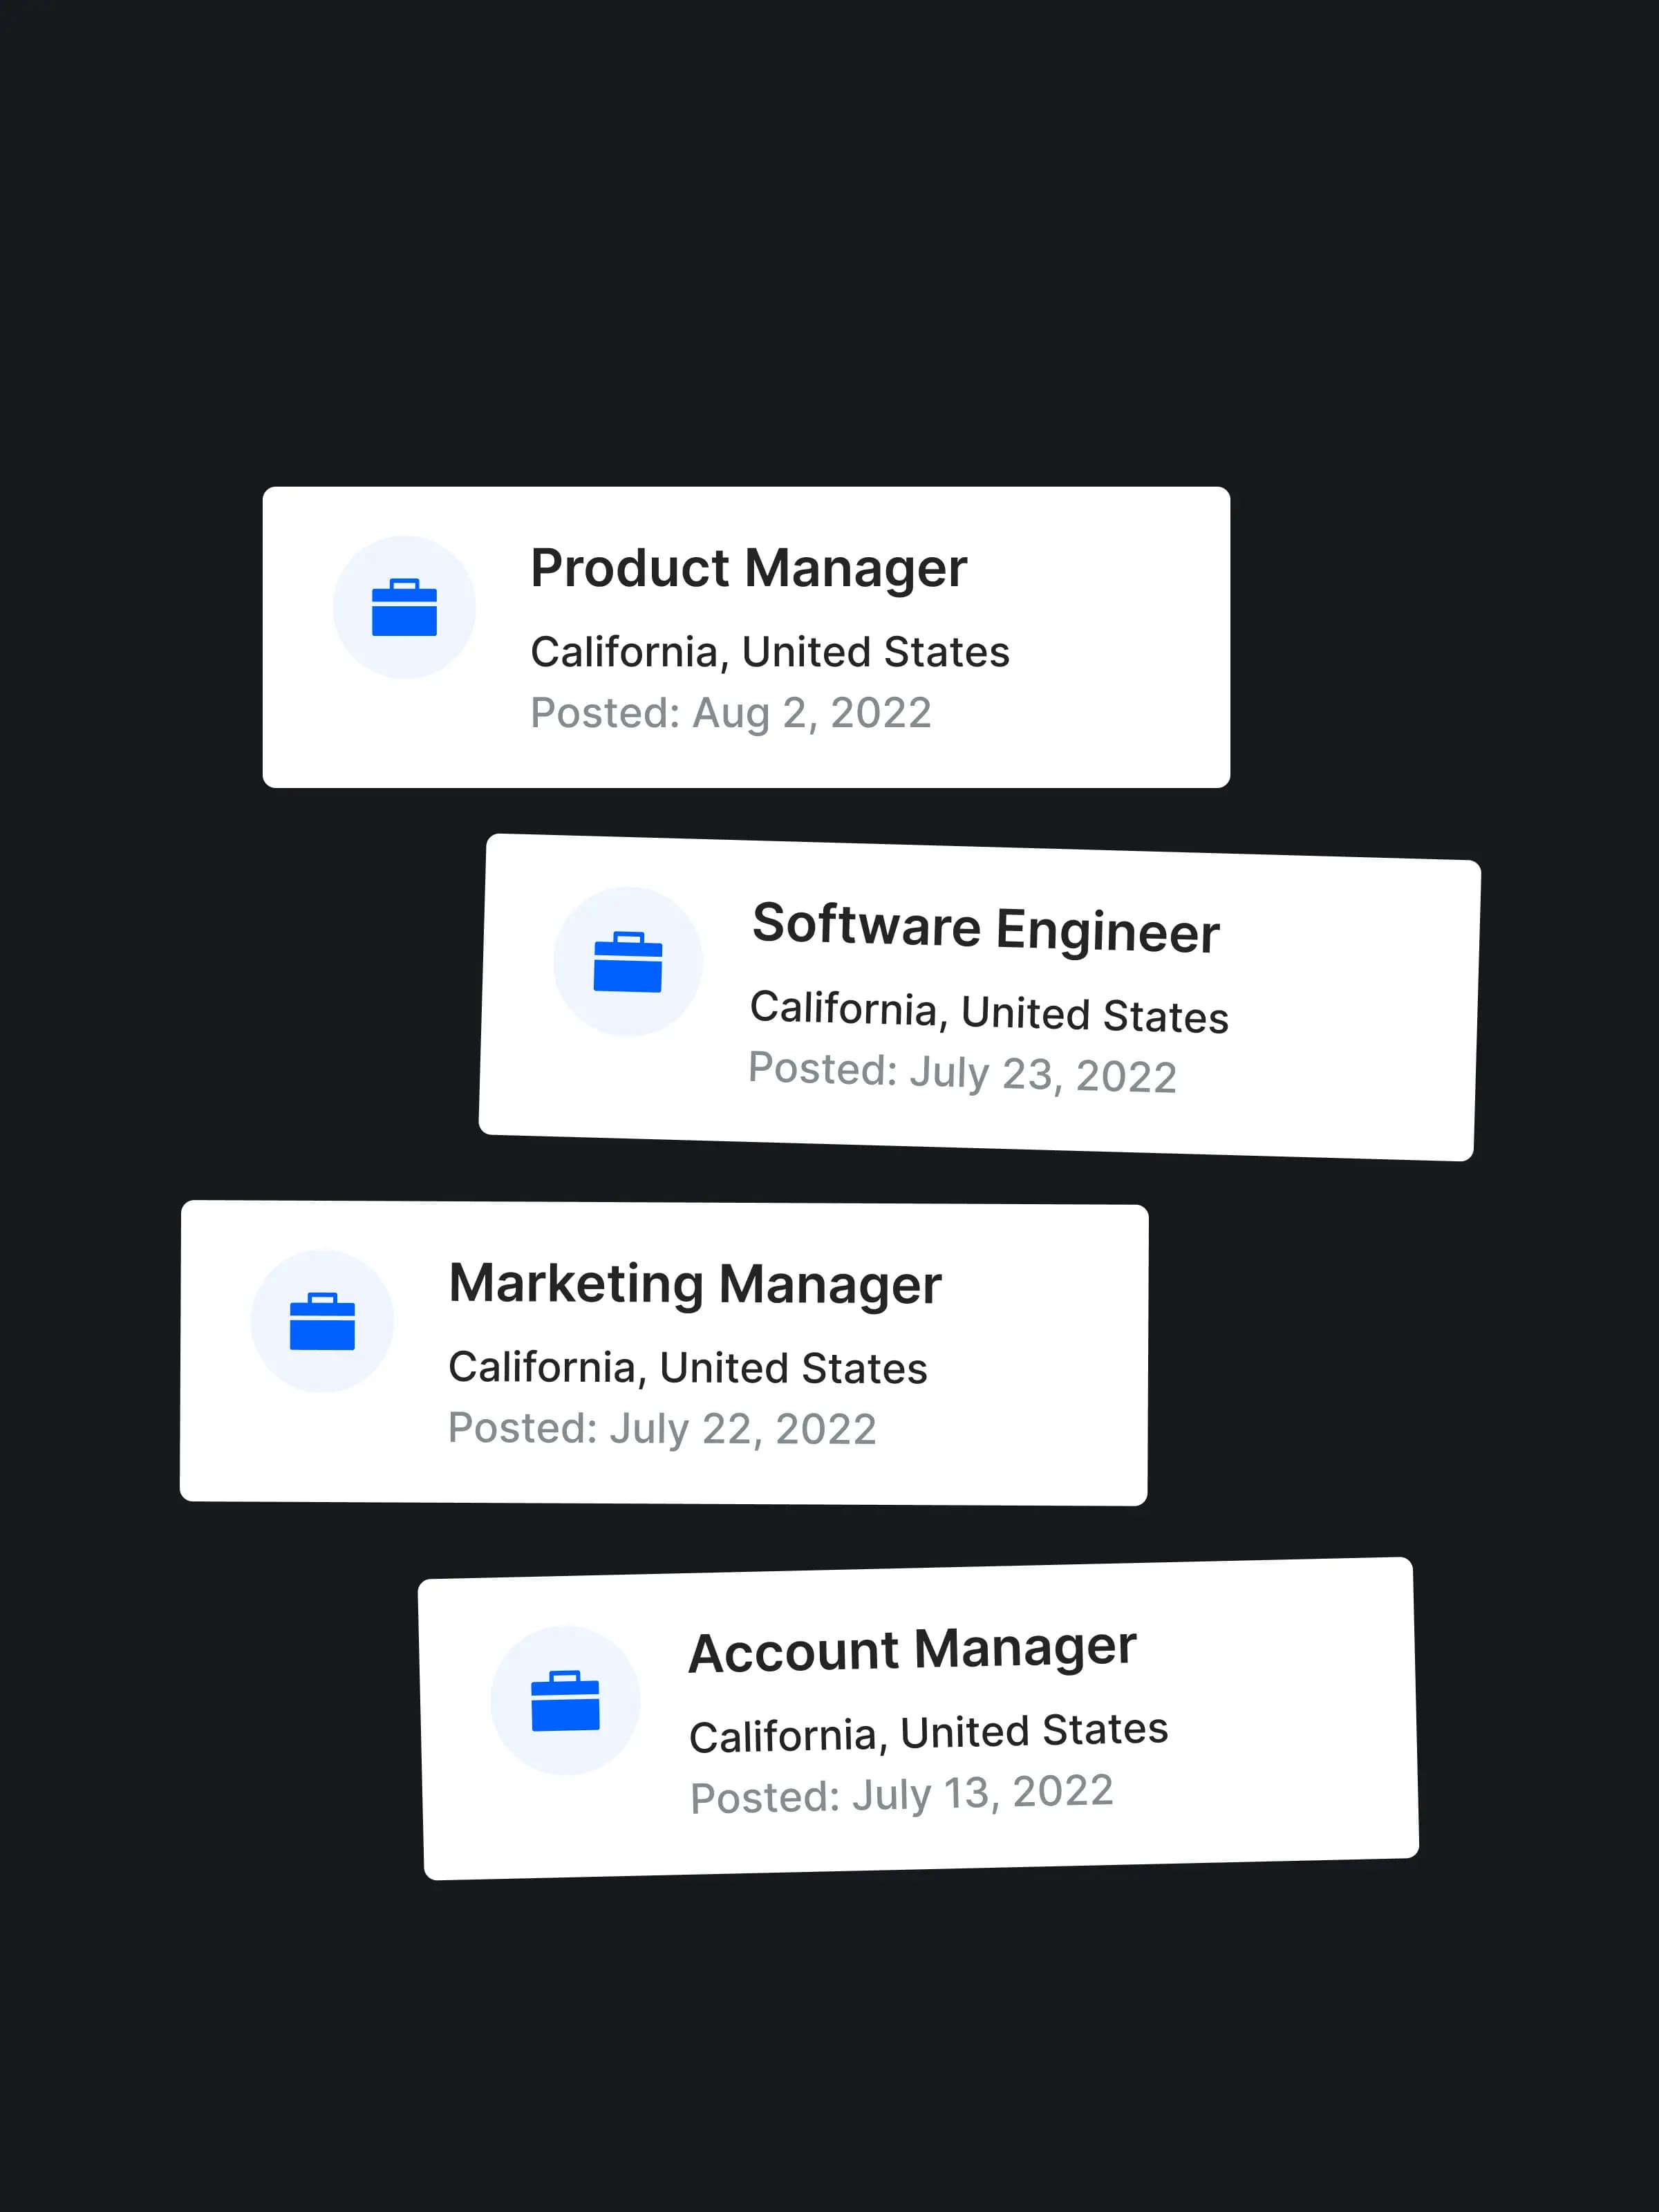
Task: Click the location text under Account Manager
Action: [928, 1733]
